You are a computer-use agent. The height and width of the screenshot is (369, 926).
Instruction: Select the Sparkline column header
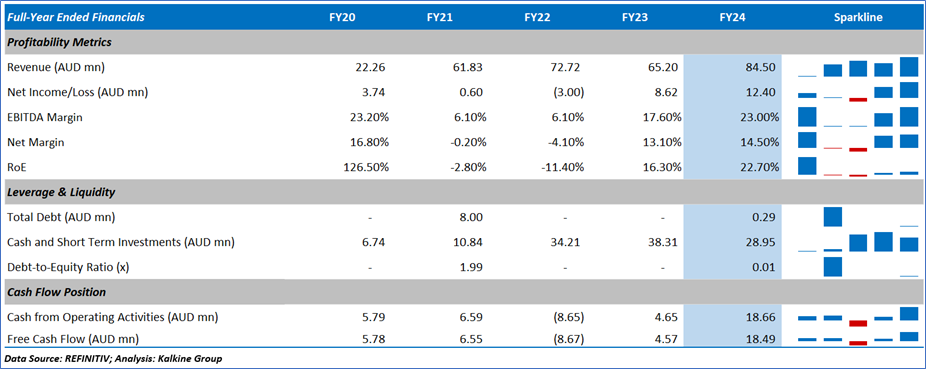858,18
